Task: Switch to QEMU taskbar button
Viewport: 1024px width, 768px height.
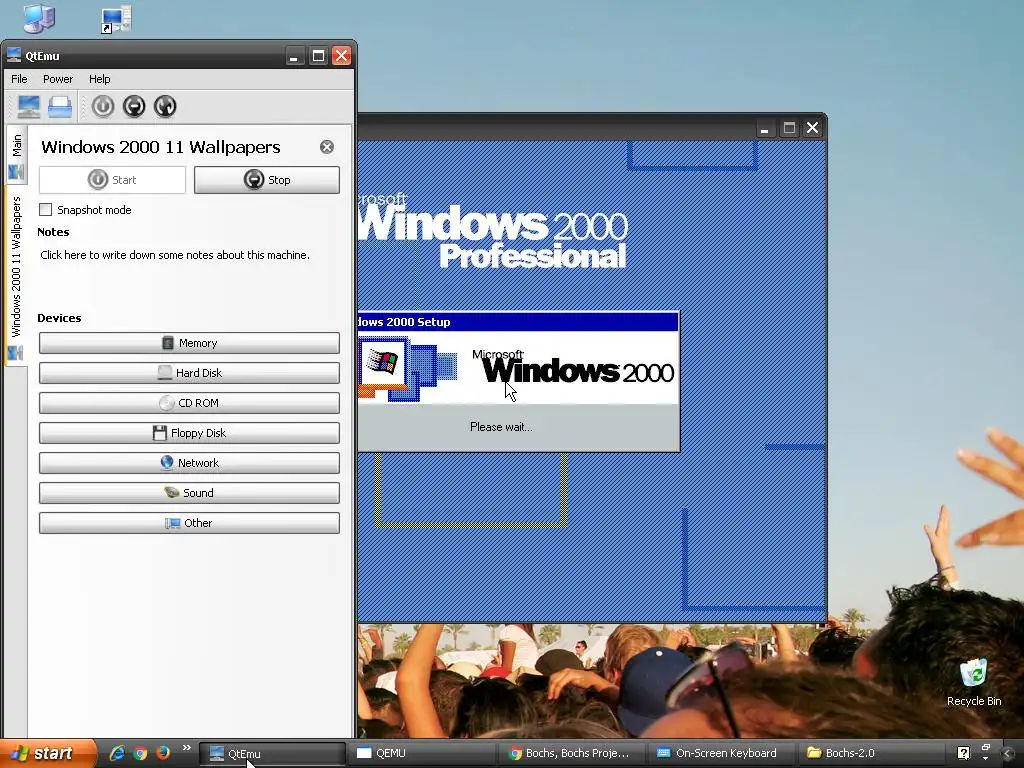Action: pos(421,754)
